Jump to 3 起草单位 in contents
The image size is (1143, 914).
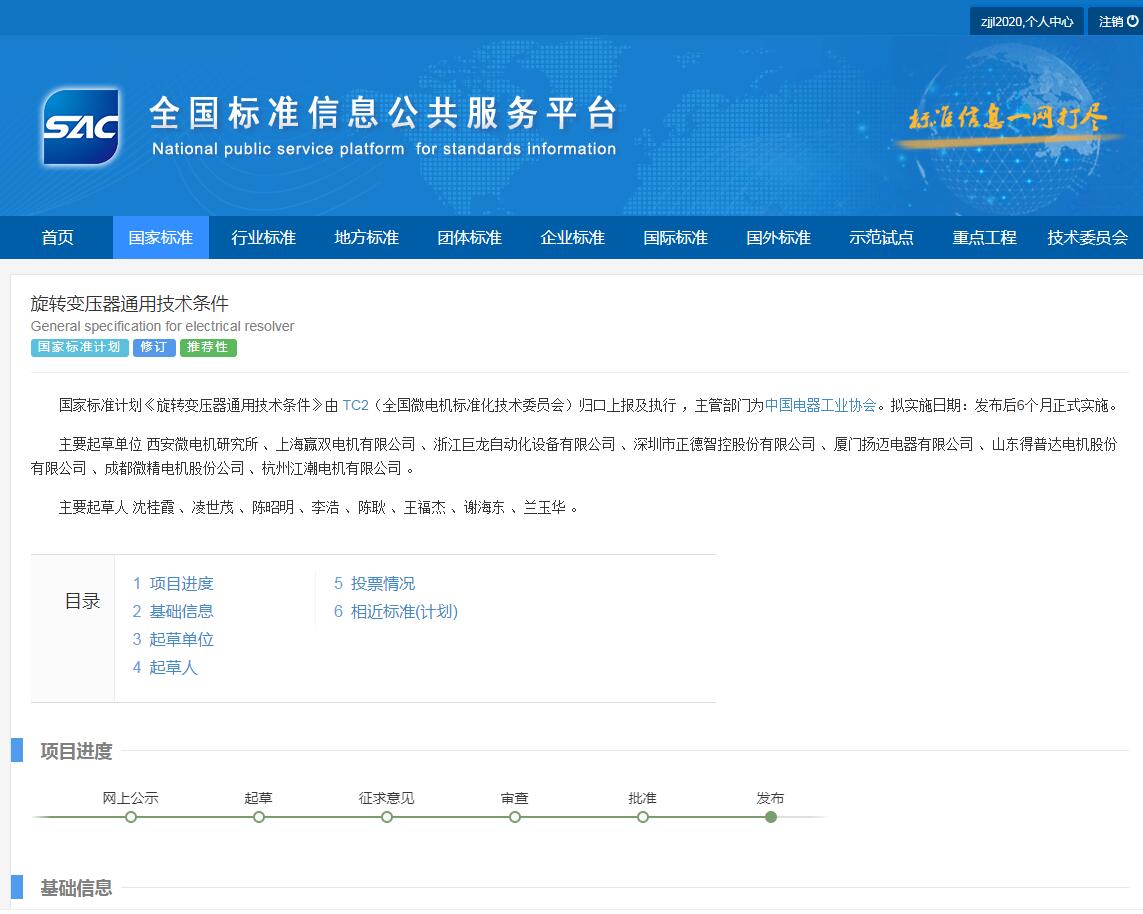[173, 640]
